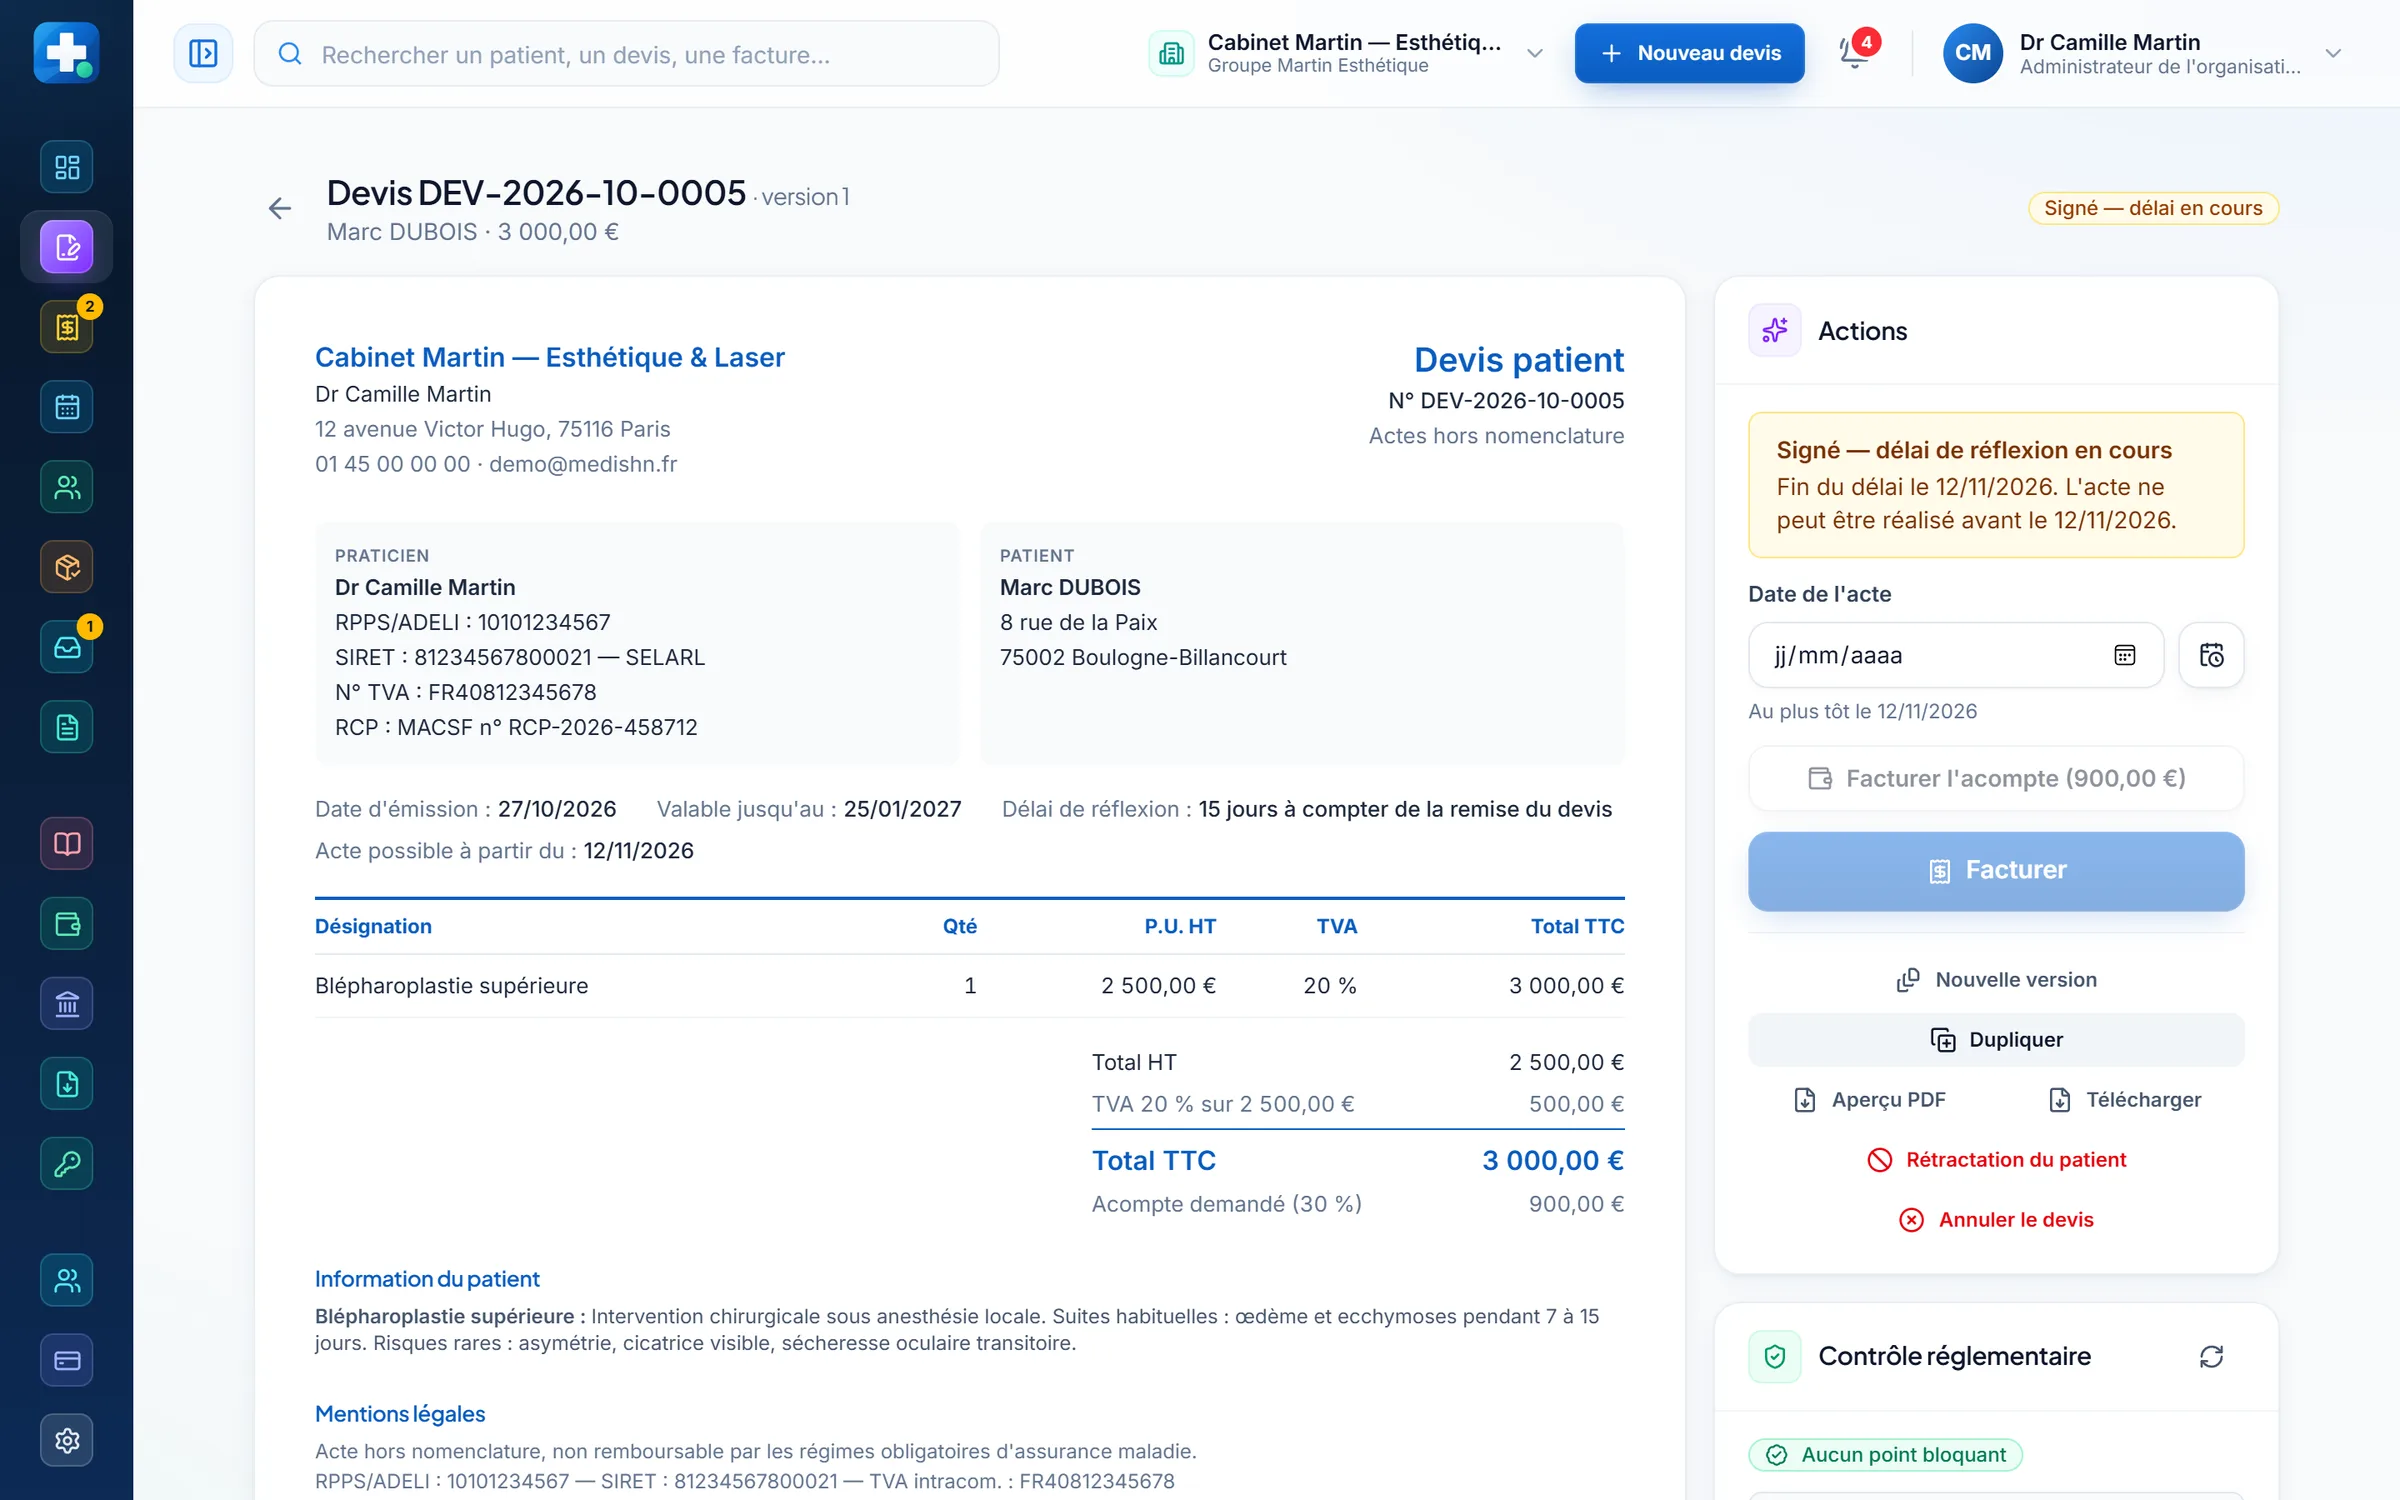The height and width of the screenshot is (1500, 2400).
Task: Click the 'Aucun point bloquant' badge
Action: 1886,1454
